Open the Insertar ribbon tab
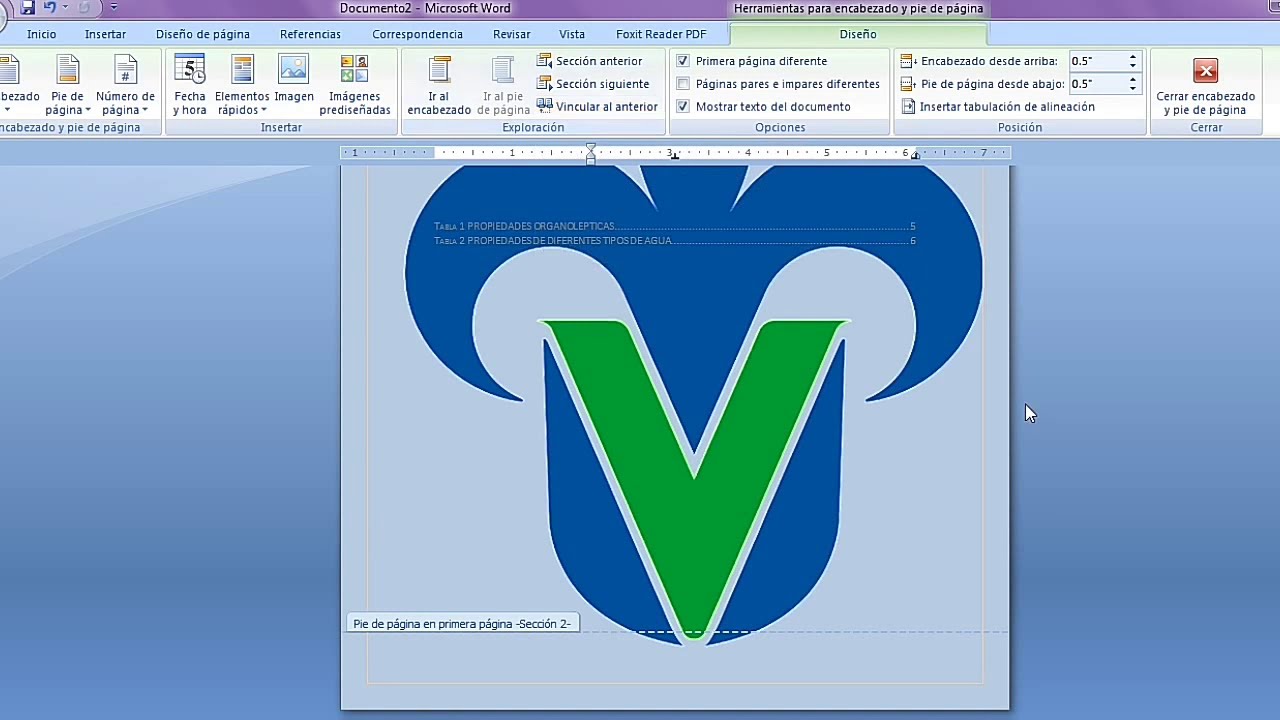 106,34
